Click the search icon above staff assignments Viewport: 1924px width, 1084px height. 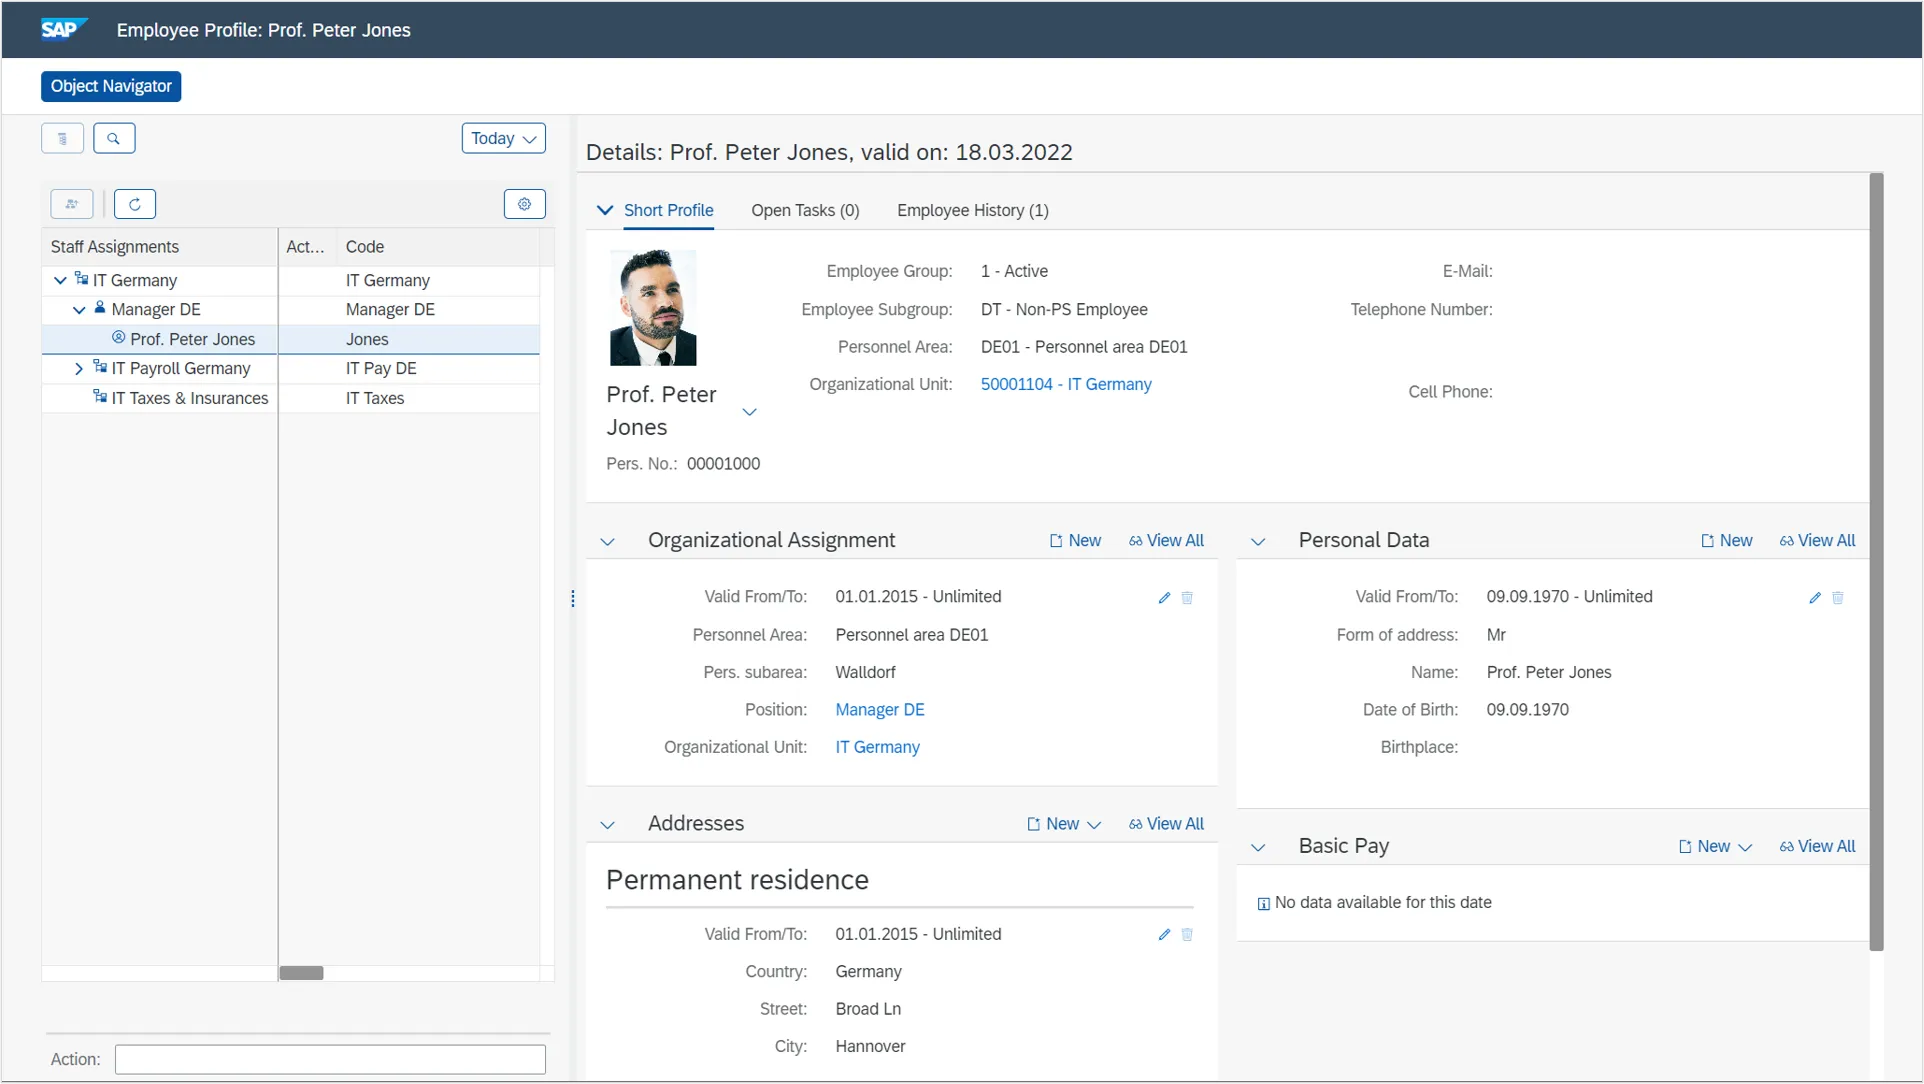click(x=114, y=138)
